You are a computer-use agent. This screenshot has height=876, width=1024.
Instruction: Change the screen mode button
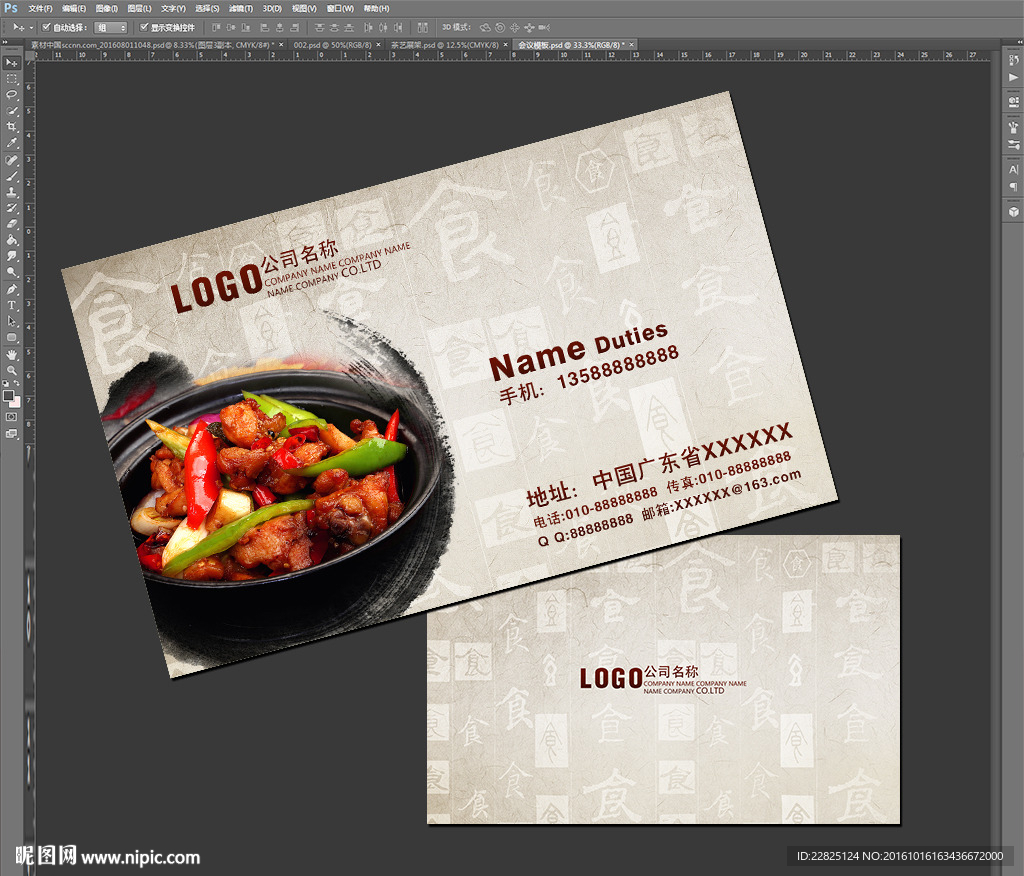point(12,433)
